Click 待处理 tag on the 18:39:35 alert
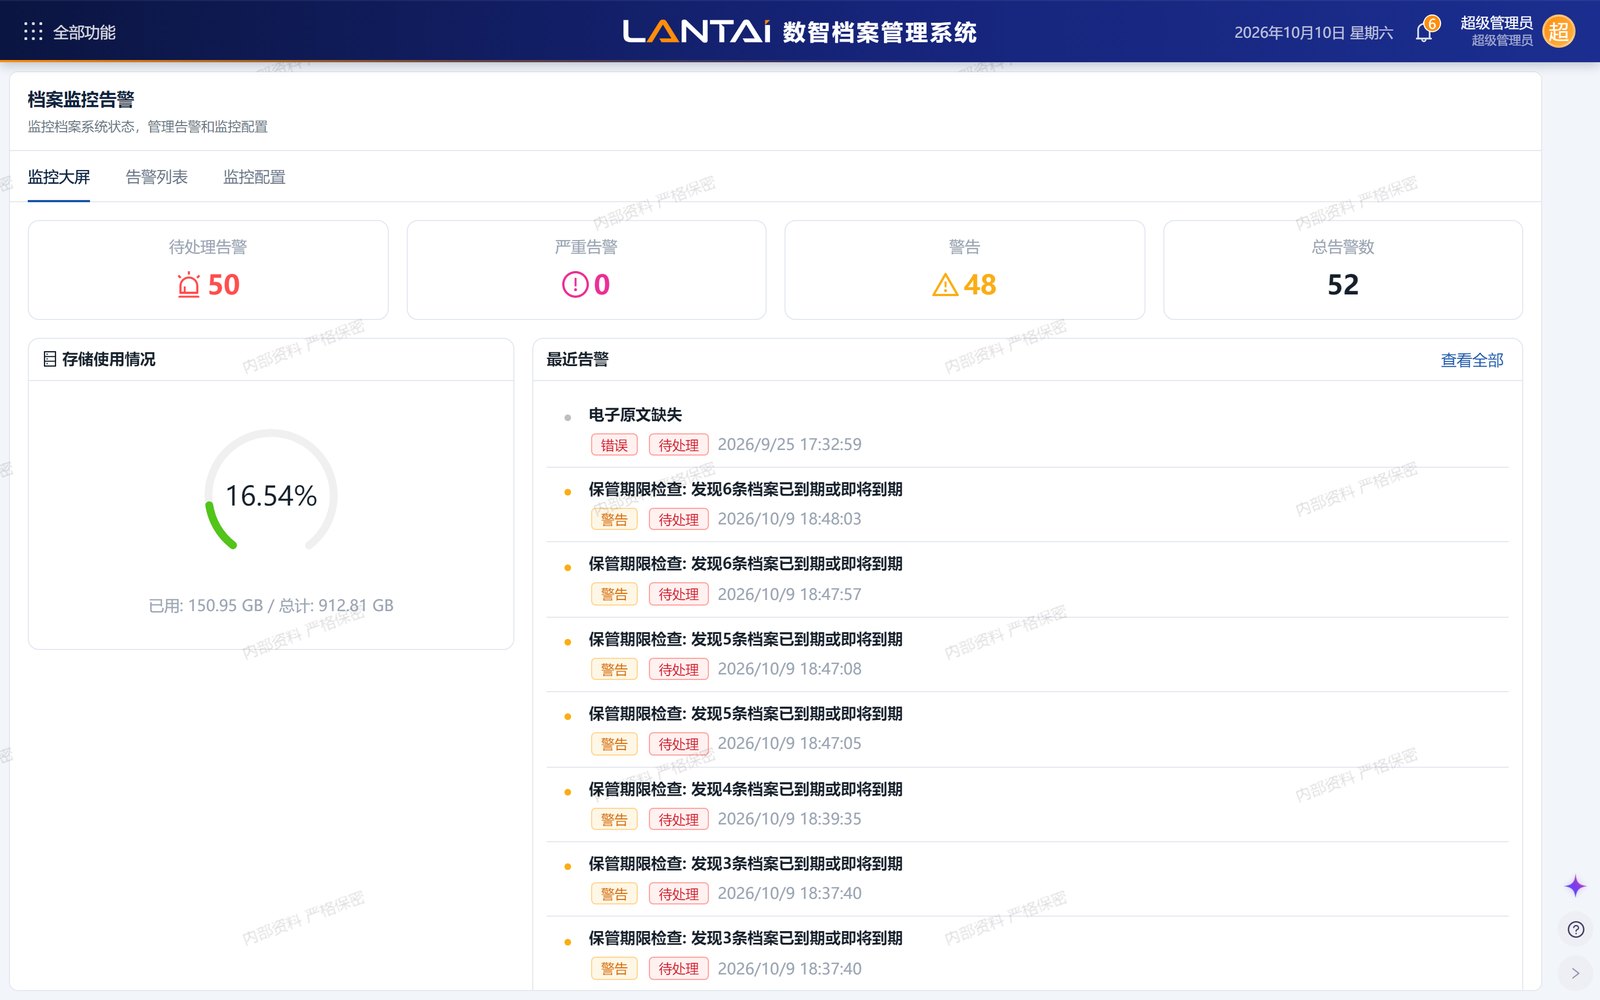The image size is (1600, 1000). [679, 819]
